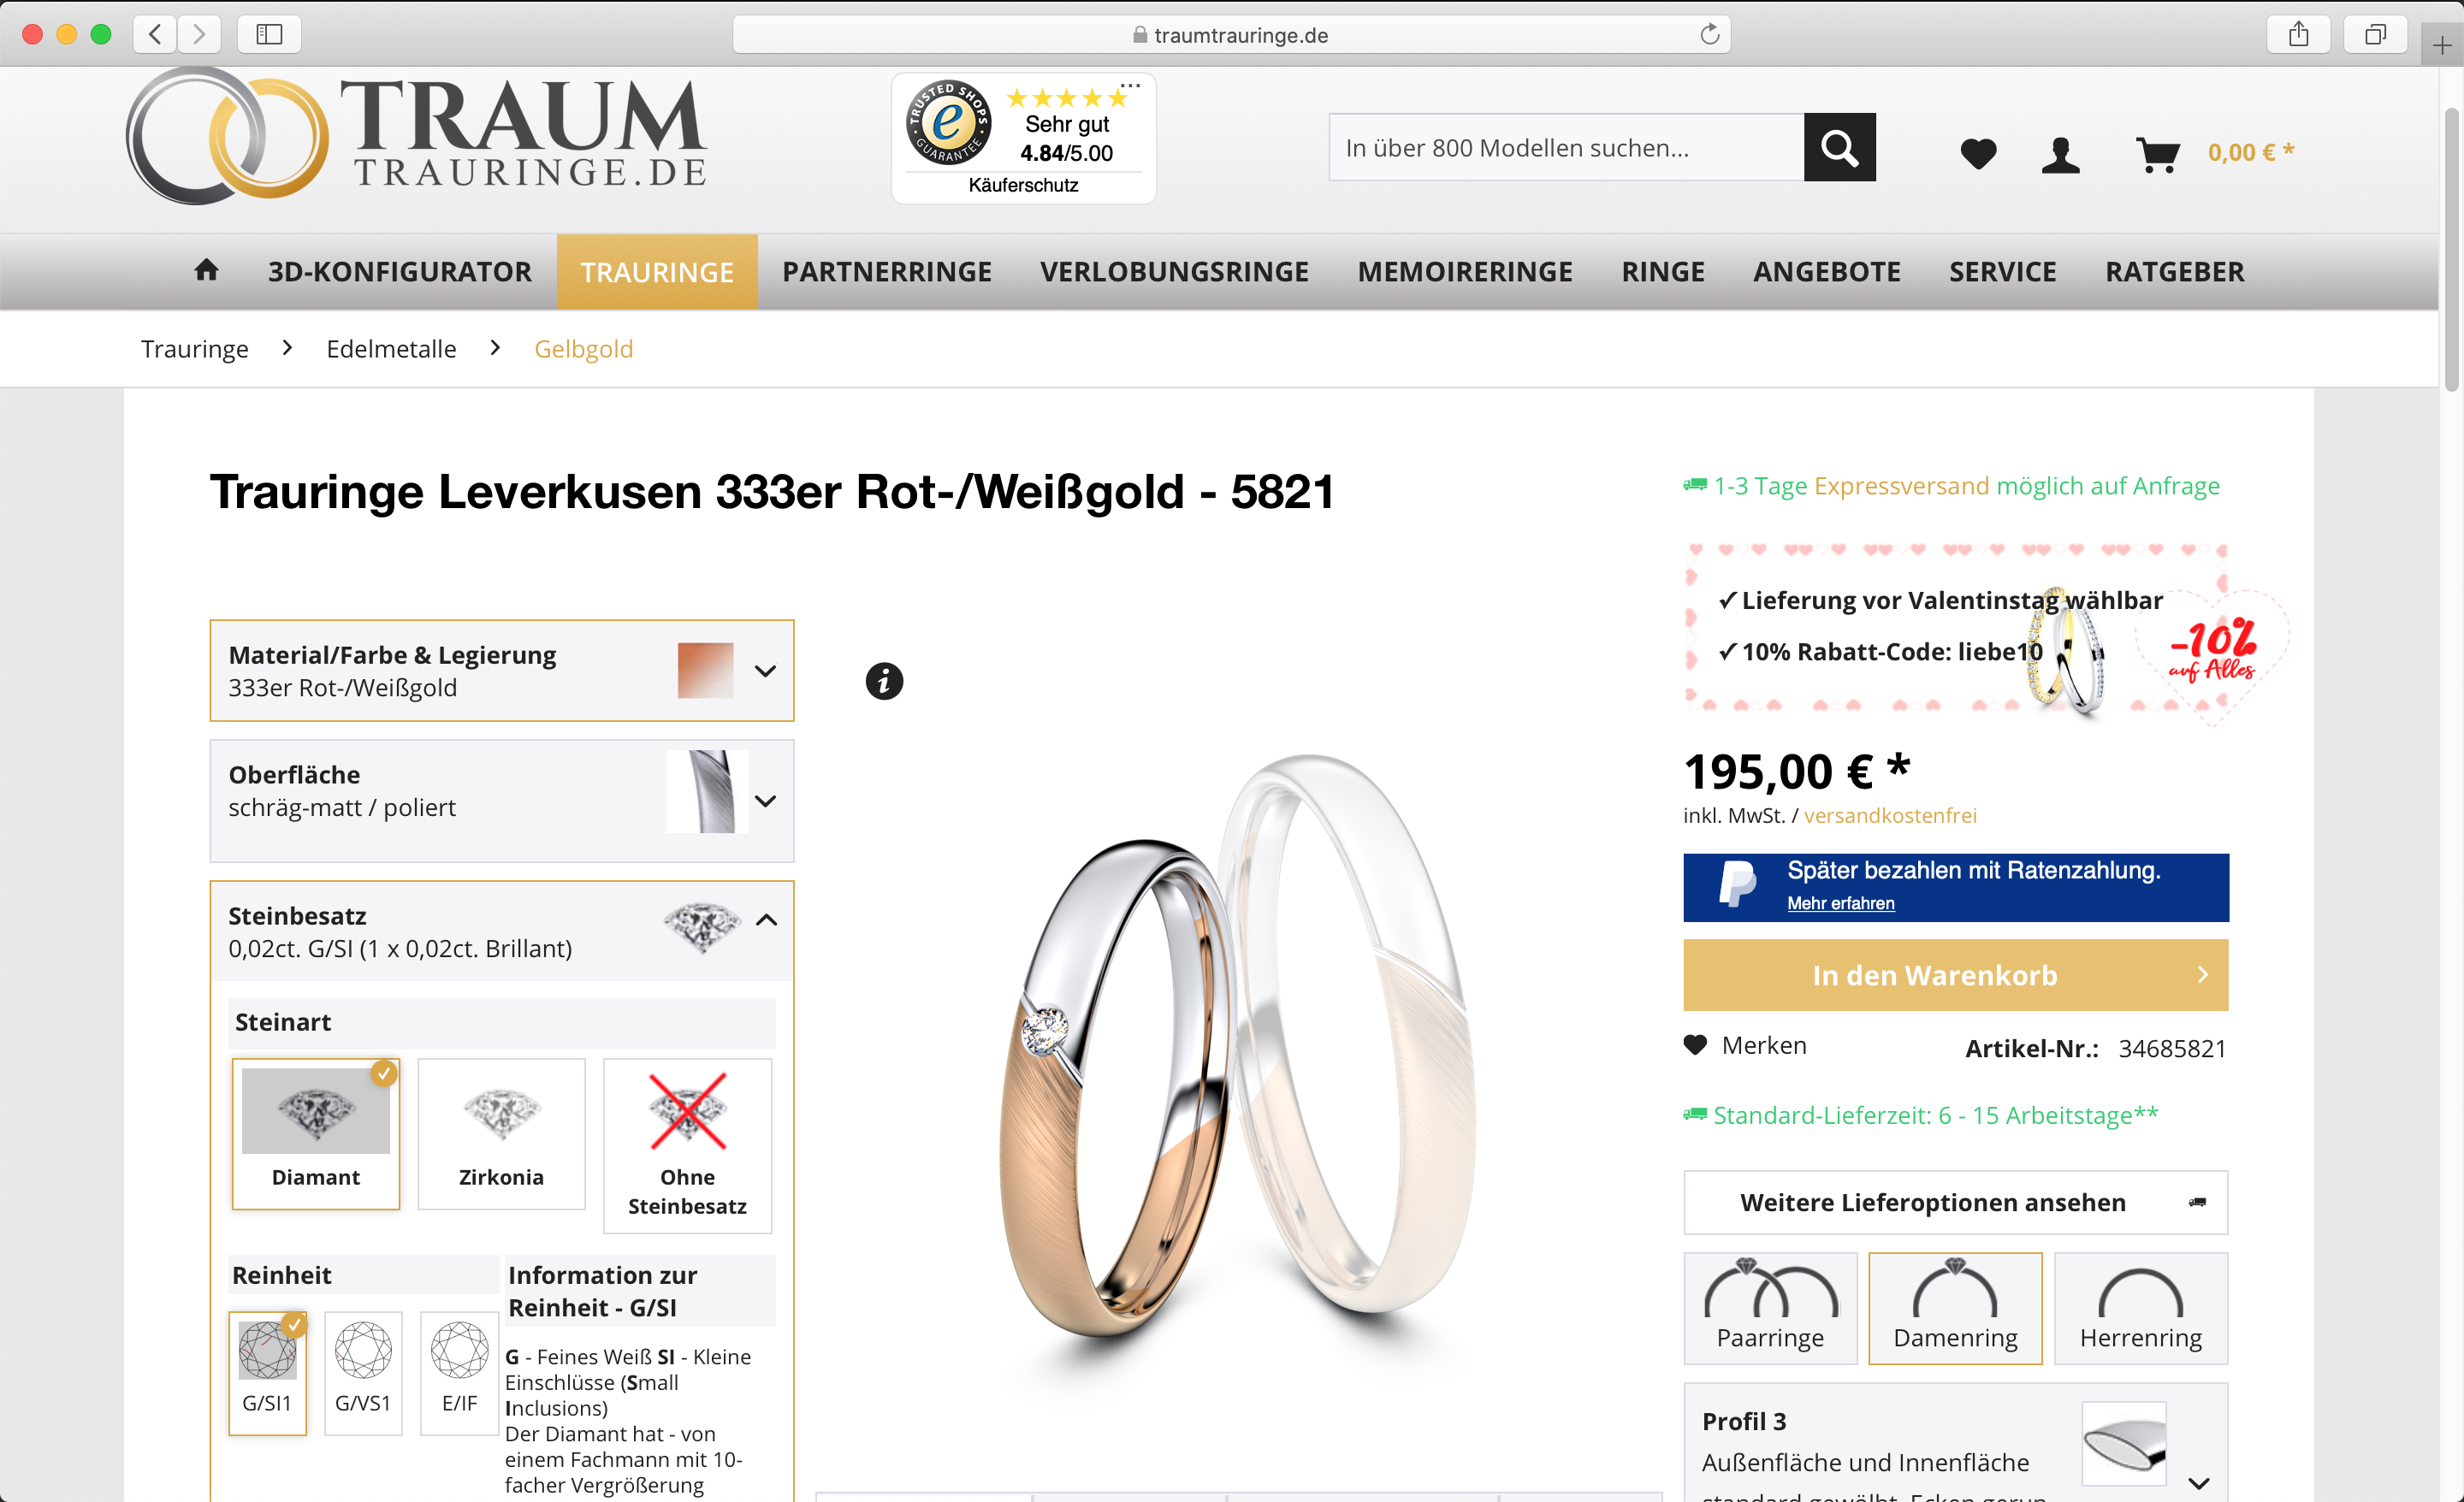Focus the model search input field

(1566, 147)
